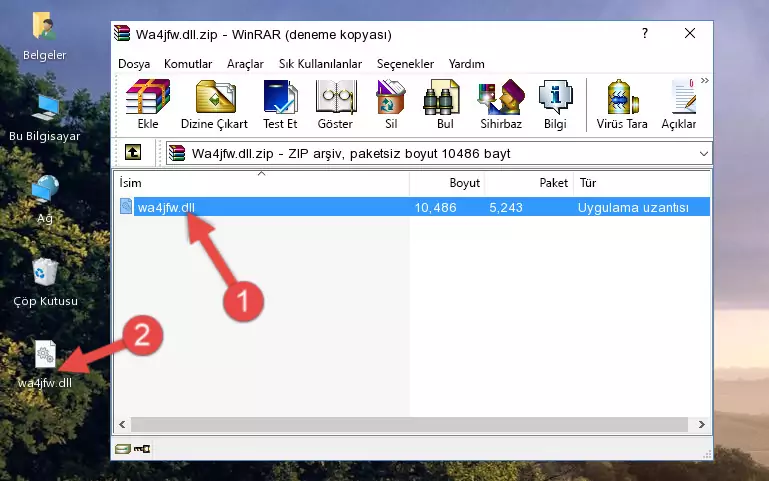The width and height of the screenshot is (769, 481).
Task: Click the help question mark button
Action: [645, 33]
